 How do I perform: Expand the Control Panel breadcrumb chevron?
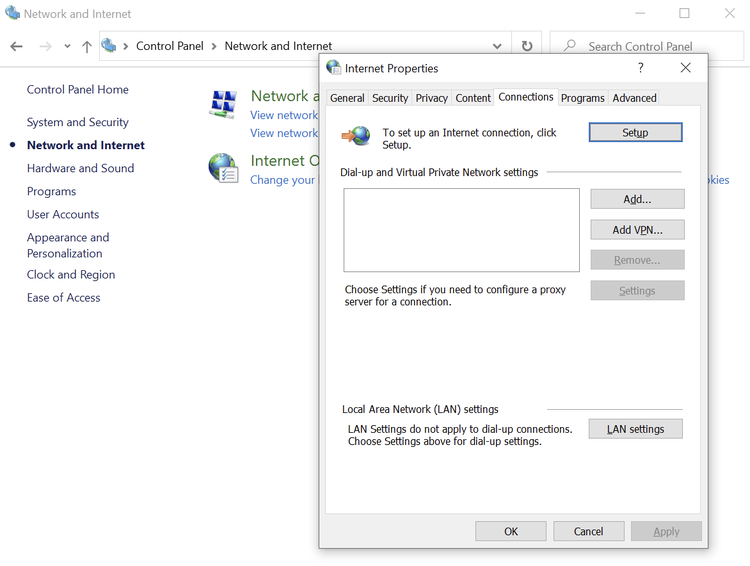[127, 46]
